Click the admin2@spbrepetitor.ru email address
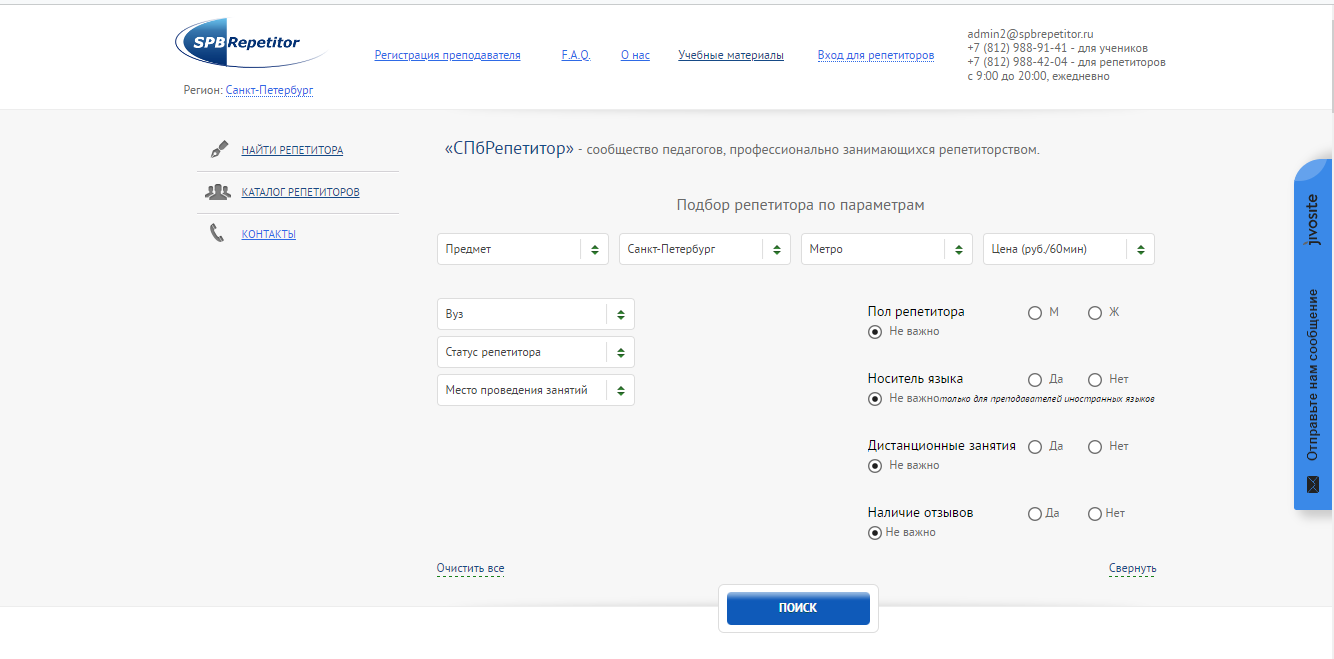Screen dimensions: 1334x659 click(1030, 34)
